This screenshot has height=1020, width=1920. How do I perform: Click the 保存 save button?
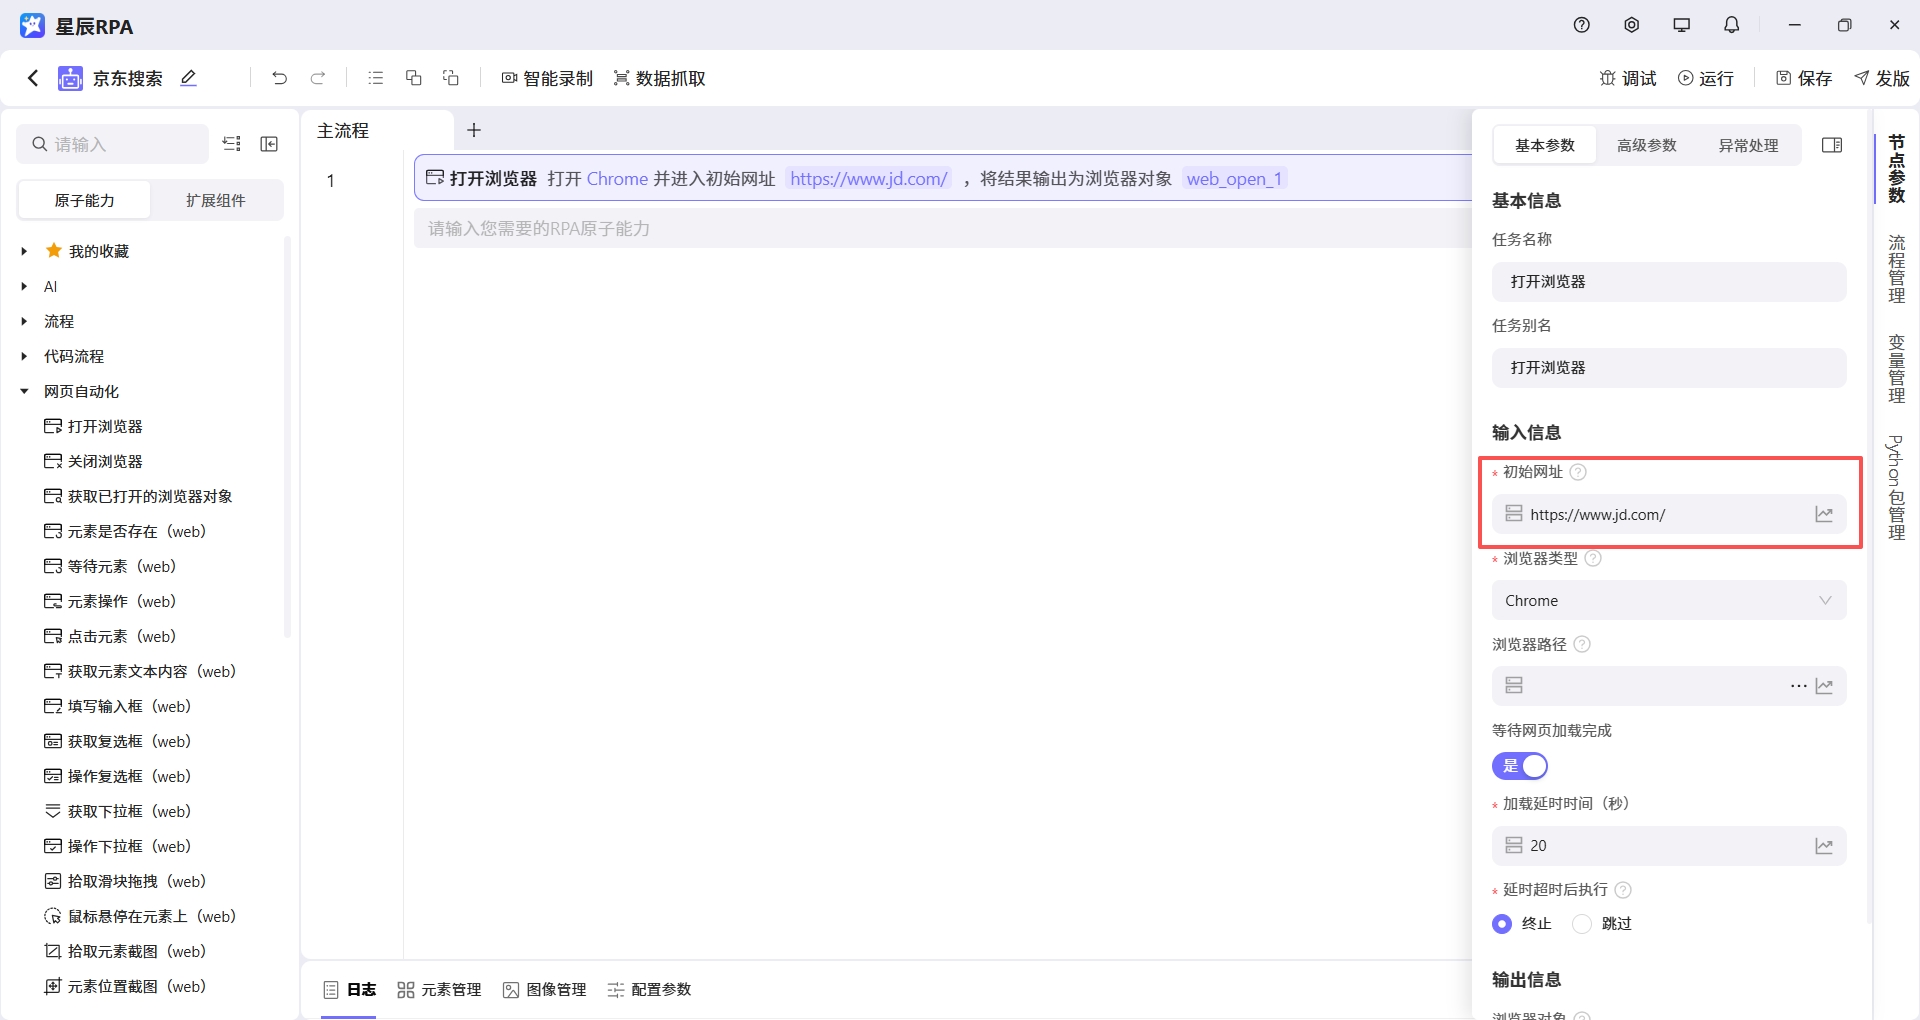pos(1803,78)
